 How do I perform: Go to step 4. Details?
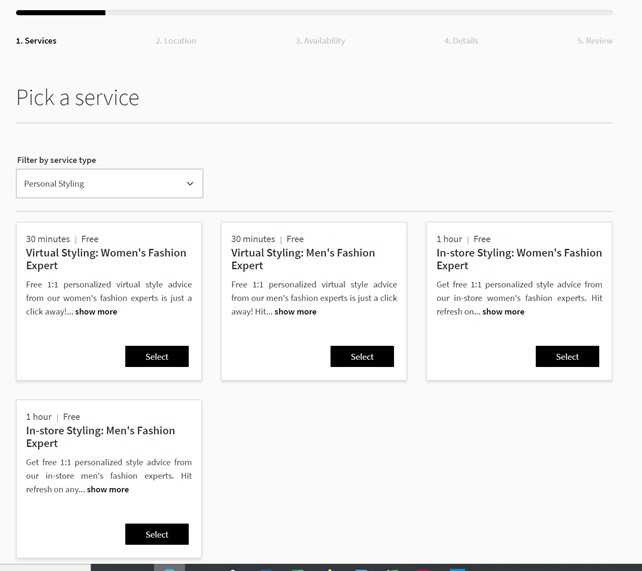(461, 41)
